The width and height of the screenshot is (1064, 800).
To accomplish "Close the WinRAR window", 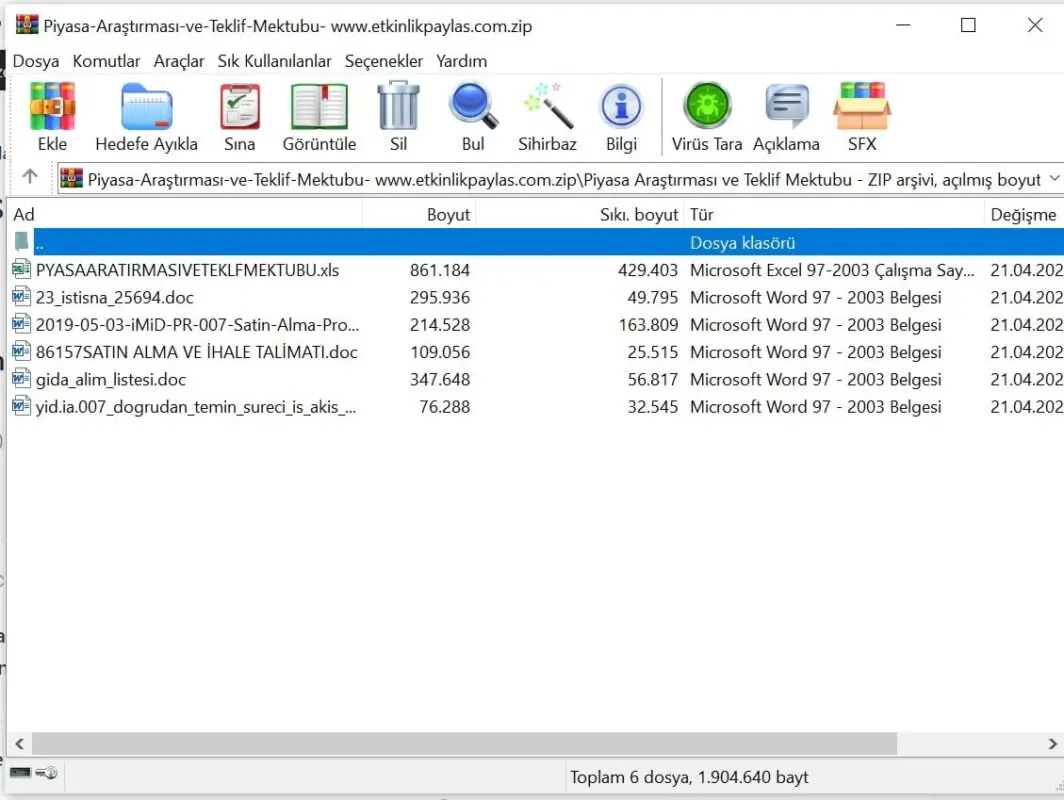I will pyautogui.click(x=1035, y=25).
